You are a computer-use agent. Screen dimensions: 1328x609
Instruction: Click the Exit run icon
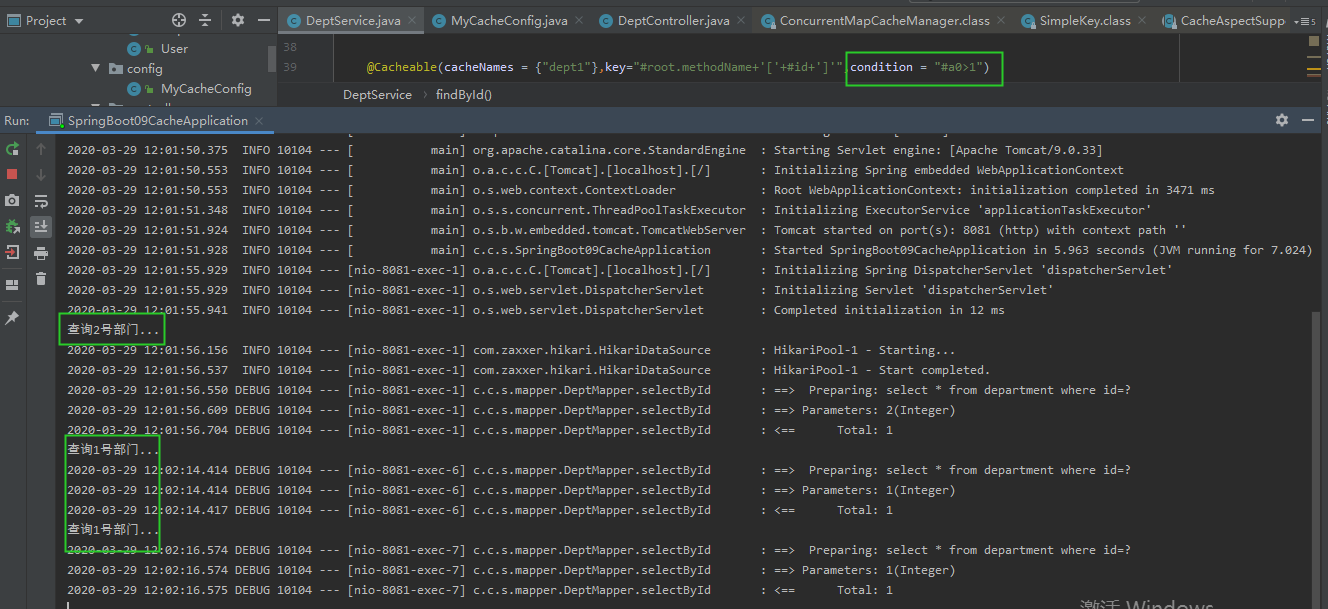click(x=13, y=252)
